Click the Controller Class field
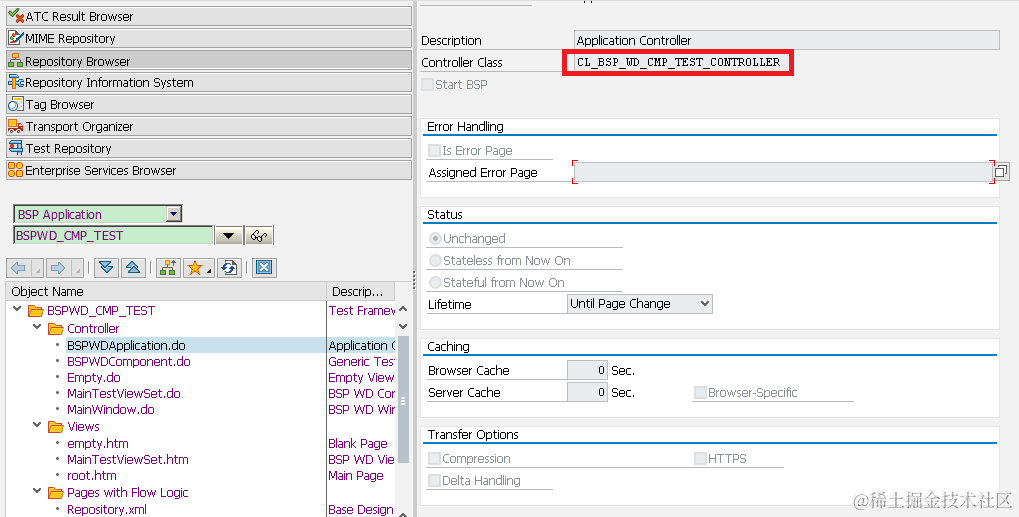 (678, 62)
